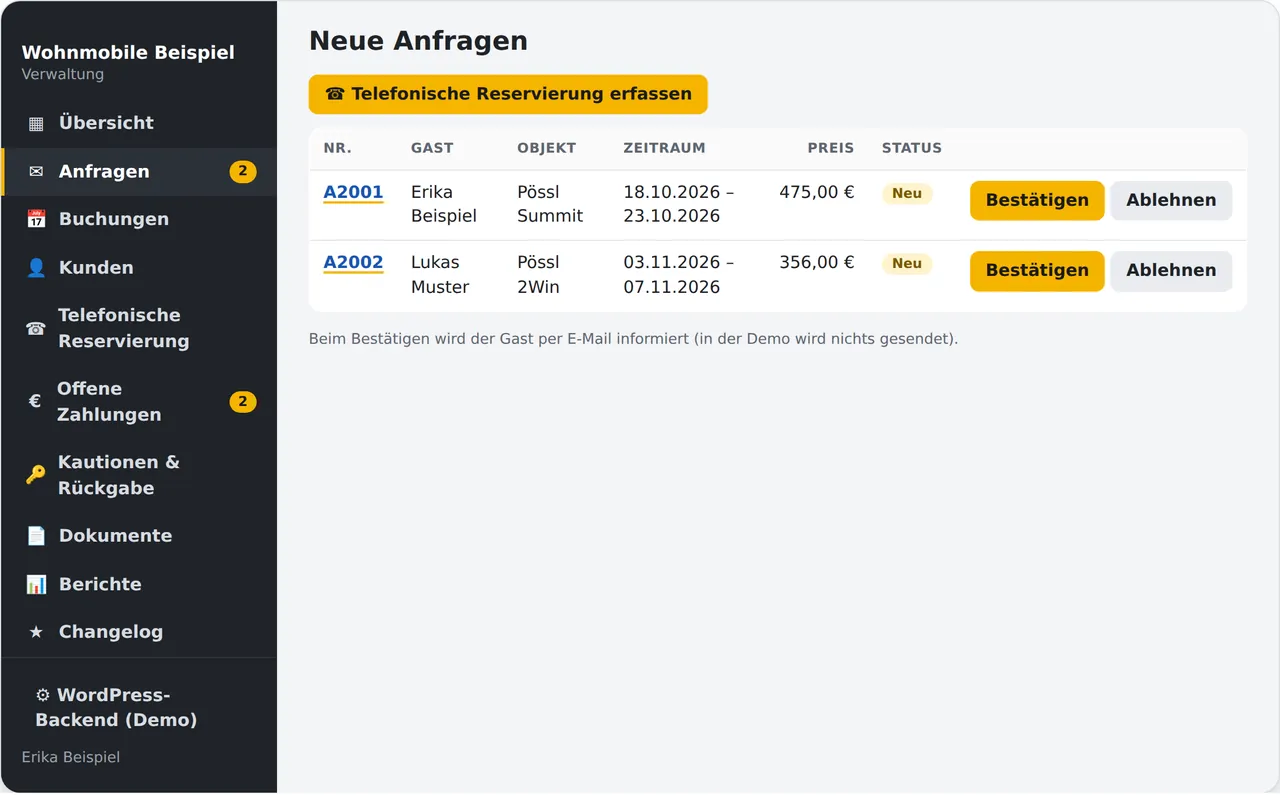Confirm Erika Beispiel's request with Bestätigen

tap(1037, 200)
